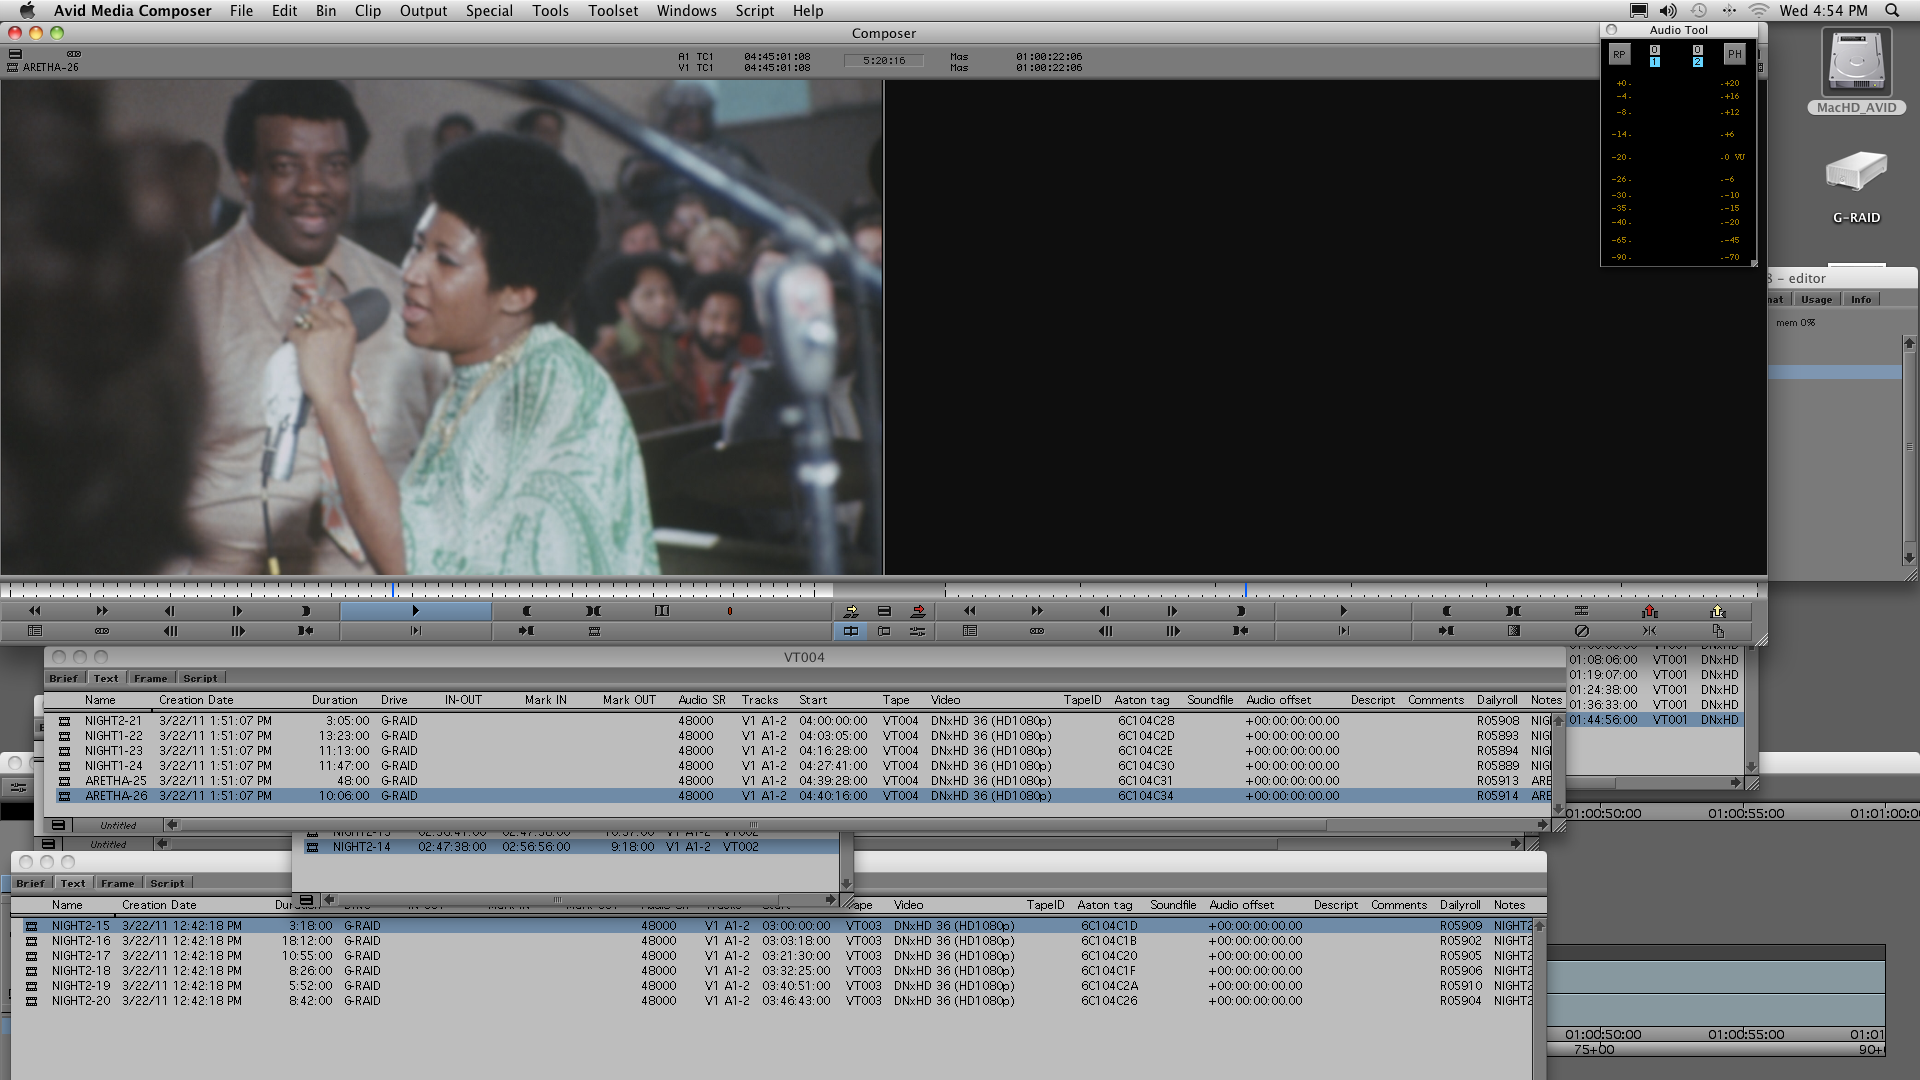Toggle Source/Record mode button between the monitors
Viewport: 1920px width, 1080px height.
pyautogui.click(x=851, y=631)
